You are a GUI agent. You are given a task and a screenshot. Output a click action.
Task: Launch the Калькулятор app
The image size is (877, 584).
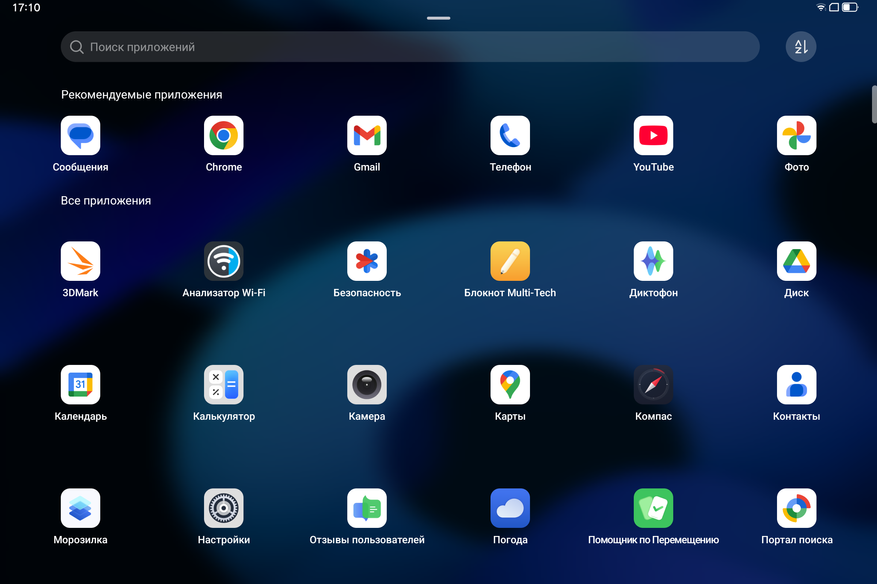pyautogui.click(x=224, y=385)
